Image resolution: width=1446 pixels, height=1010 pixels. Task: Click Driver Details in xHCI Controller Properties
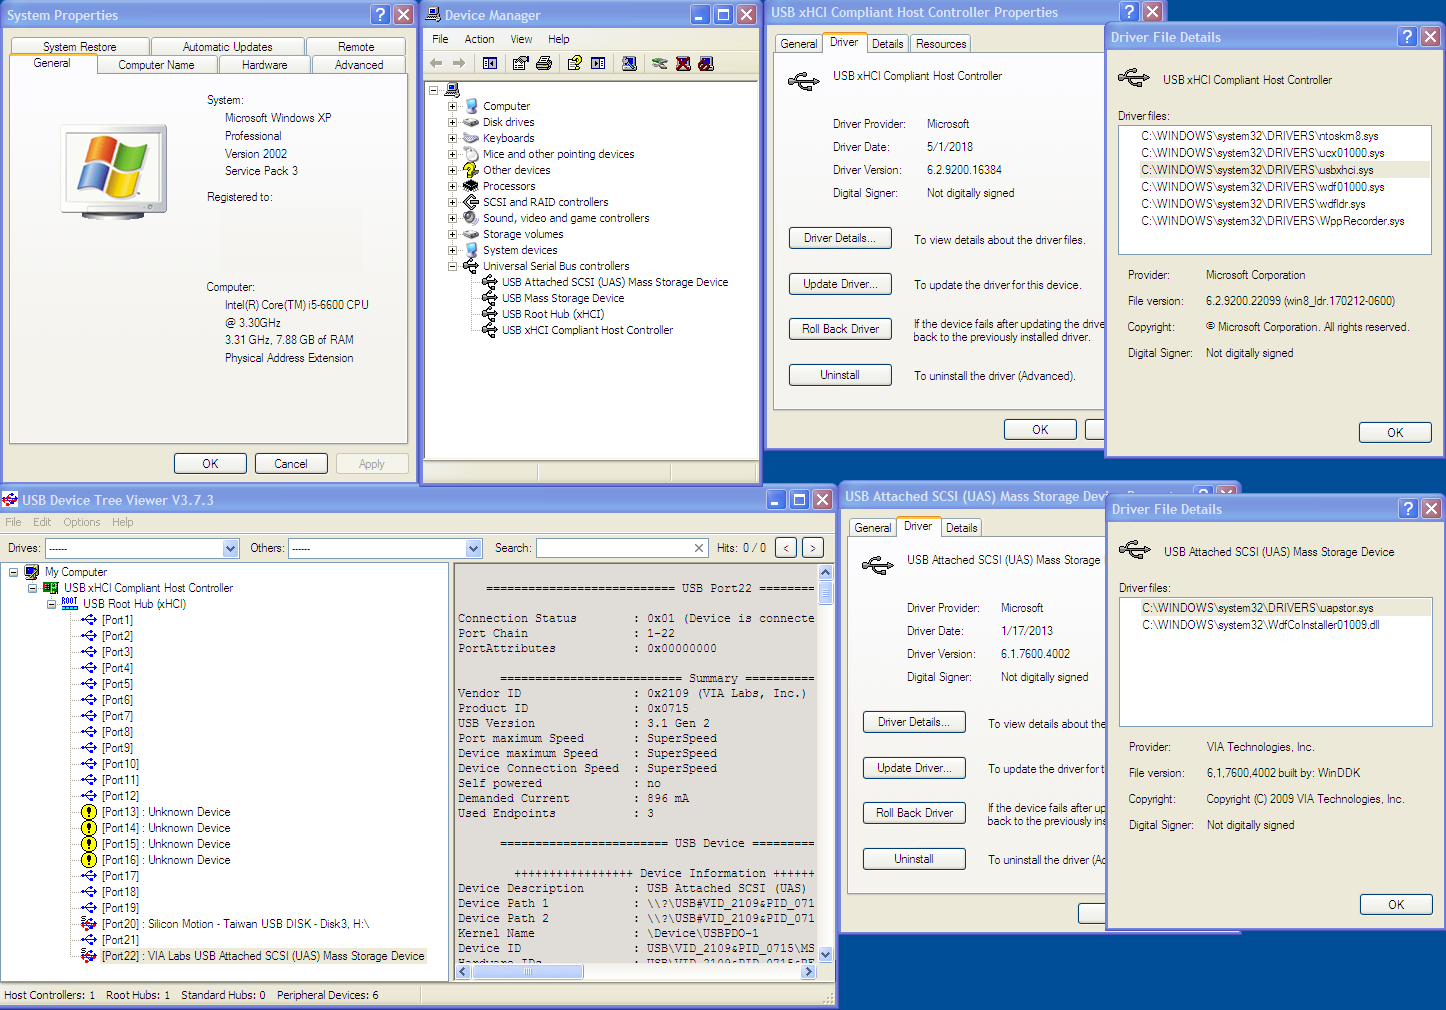pyautogui.click(x=840, y=238)
